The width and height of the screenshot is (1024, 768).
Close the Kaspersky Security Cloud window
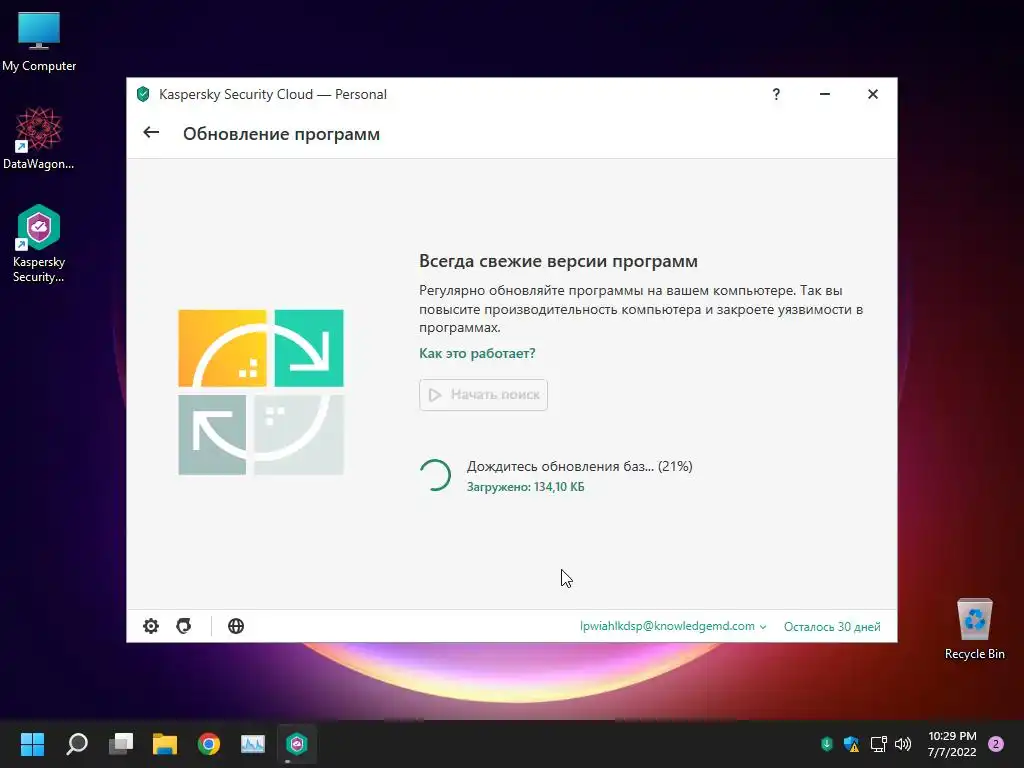click(x=872, y=94)
